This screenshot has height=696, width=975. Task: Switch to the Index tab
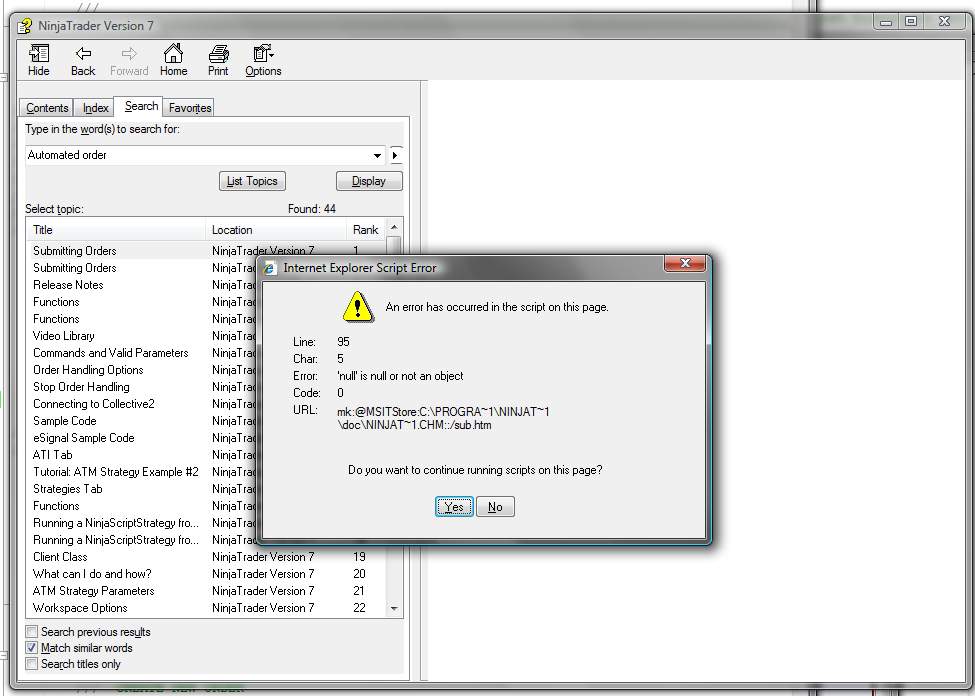tap(95, 108)
